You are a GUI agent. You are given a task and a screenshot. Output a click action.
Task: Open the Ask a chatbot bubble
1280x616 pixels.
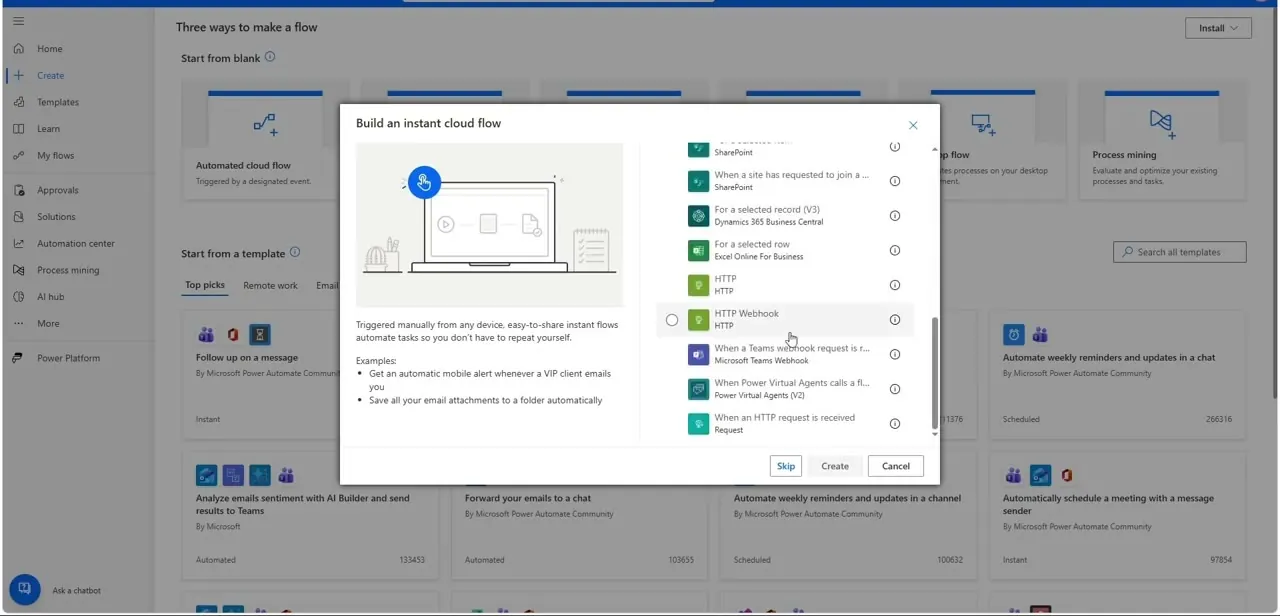click(25, 590)
